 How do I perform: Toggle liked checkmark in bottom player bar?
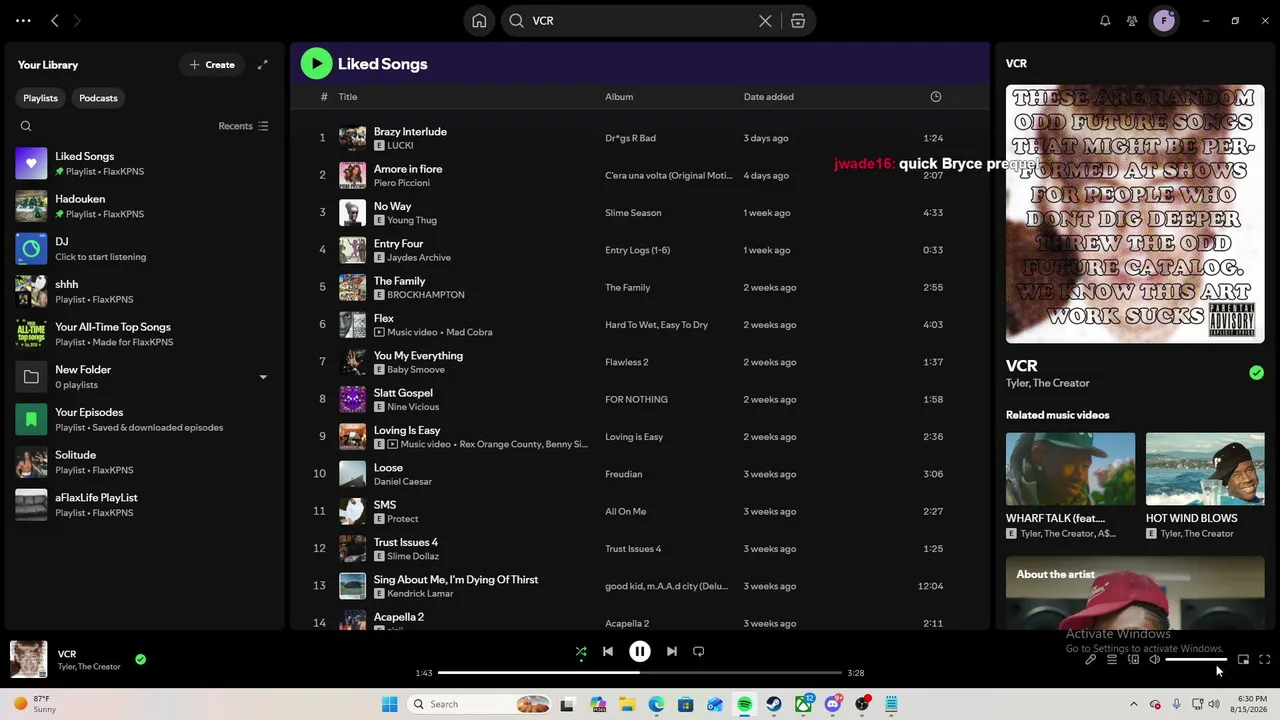pos(141,659)
